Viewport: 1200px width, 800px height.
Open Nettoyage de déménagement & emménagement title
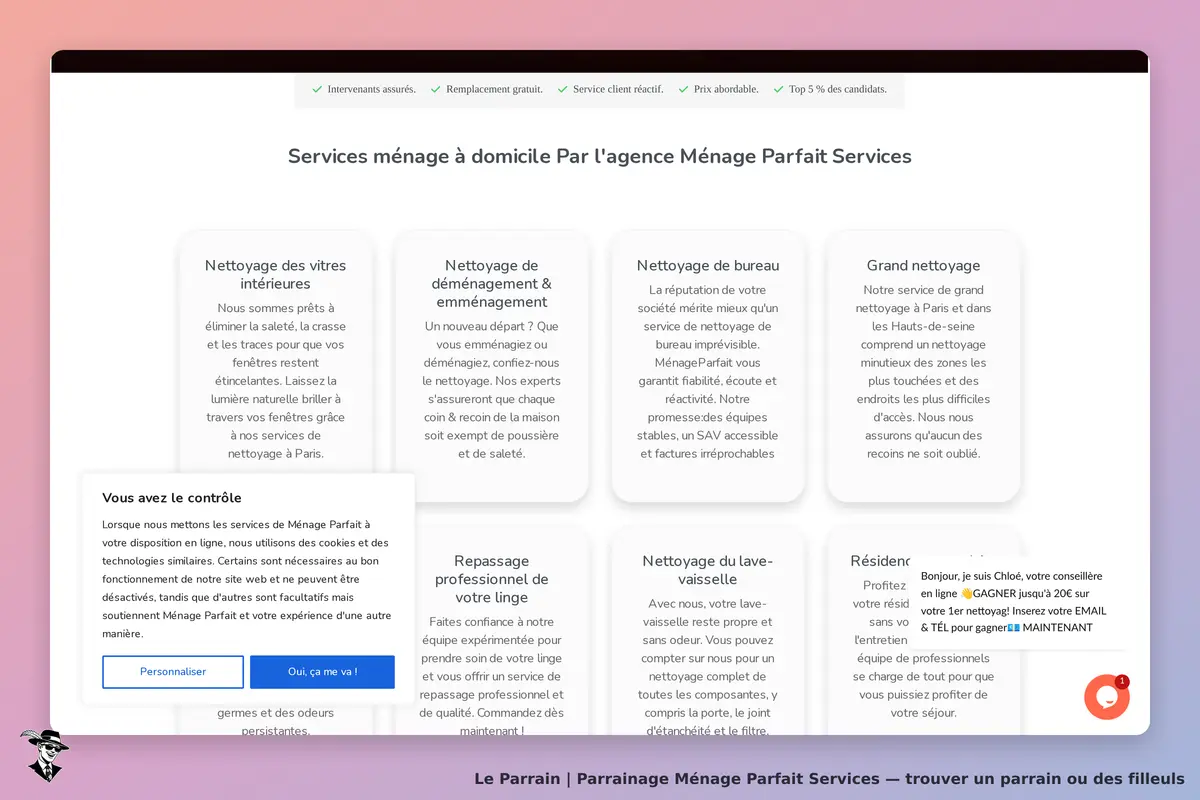pyautogui.click(x=492, y=284)
